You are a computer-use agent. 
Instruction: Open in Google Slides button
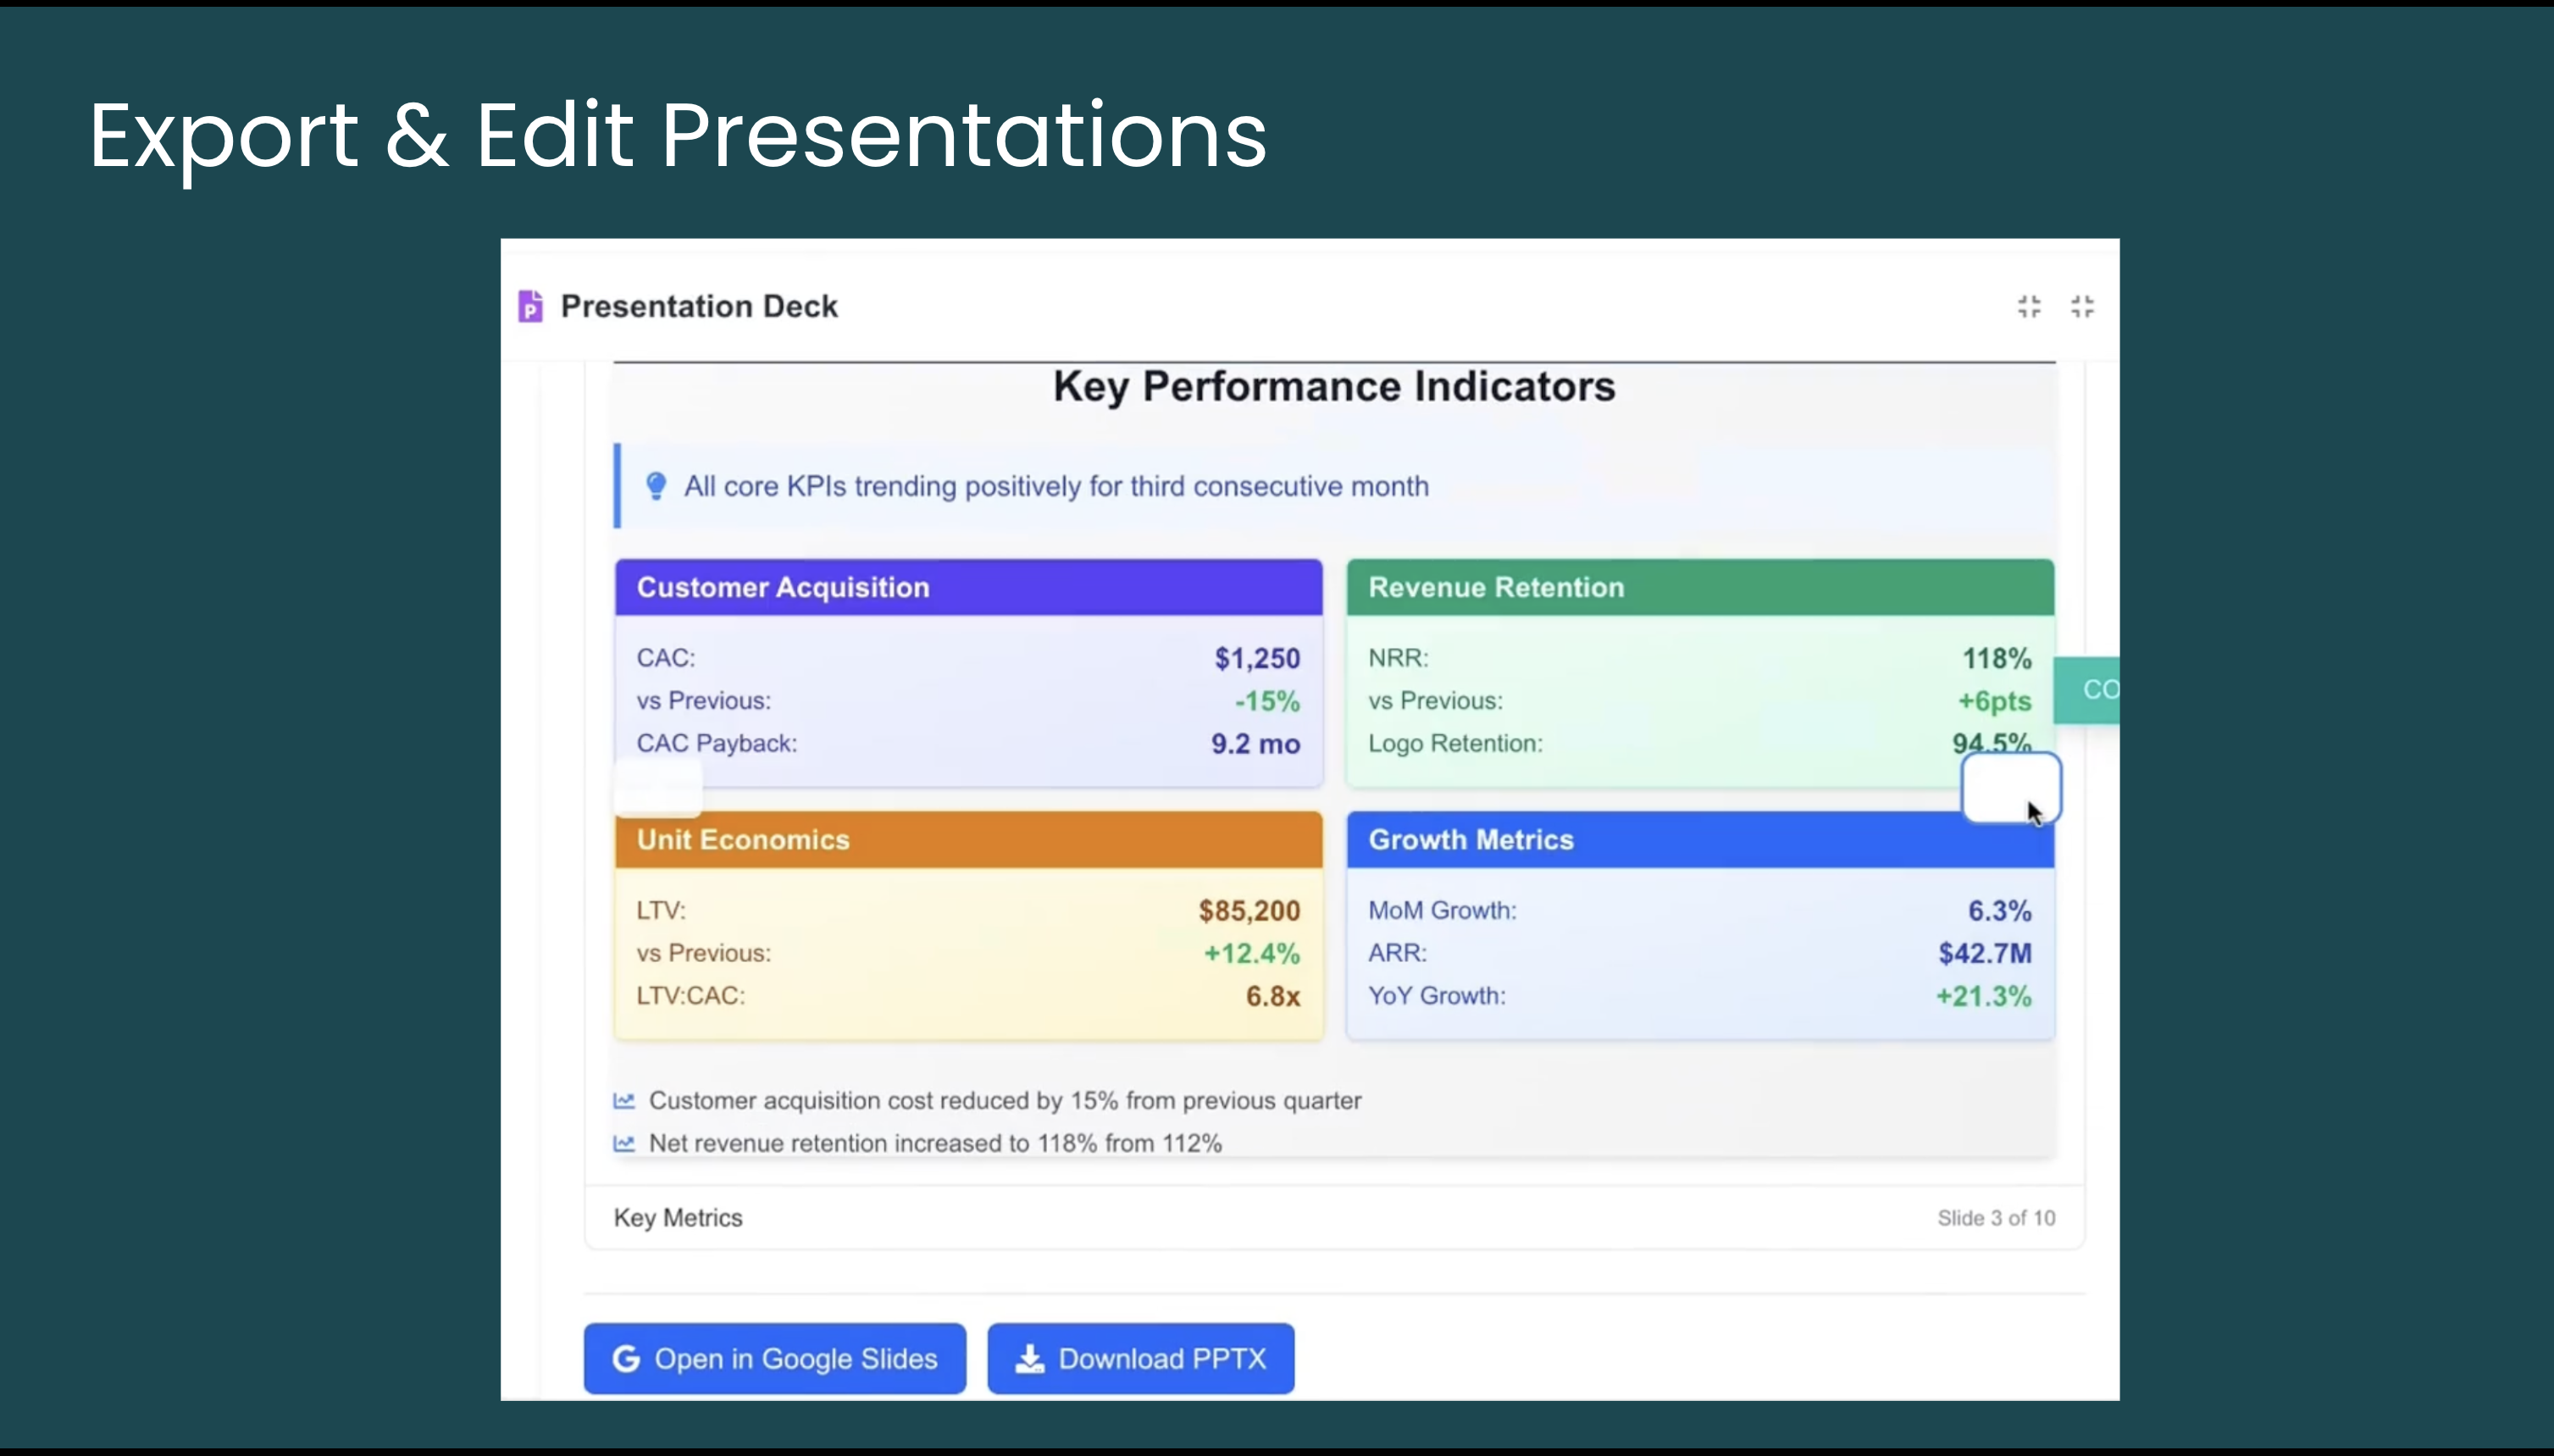pos(775,1358)
